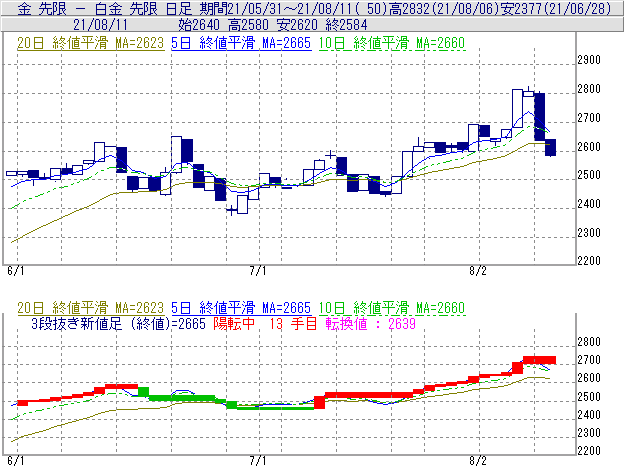The height and width of the screenshot is (475, 624).
Task: Click the red 陽転中 status text
Action: [x=234, y=324]
